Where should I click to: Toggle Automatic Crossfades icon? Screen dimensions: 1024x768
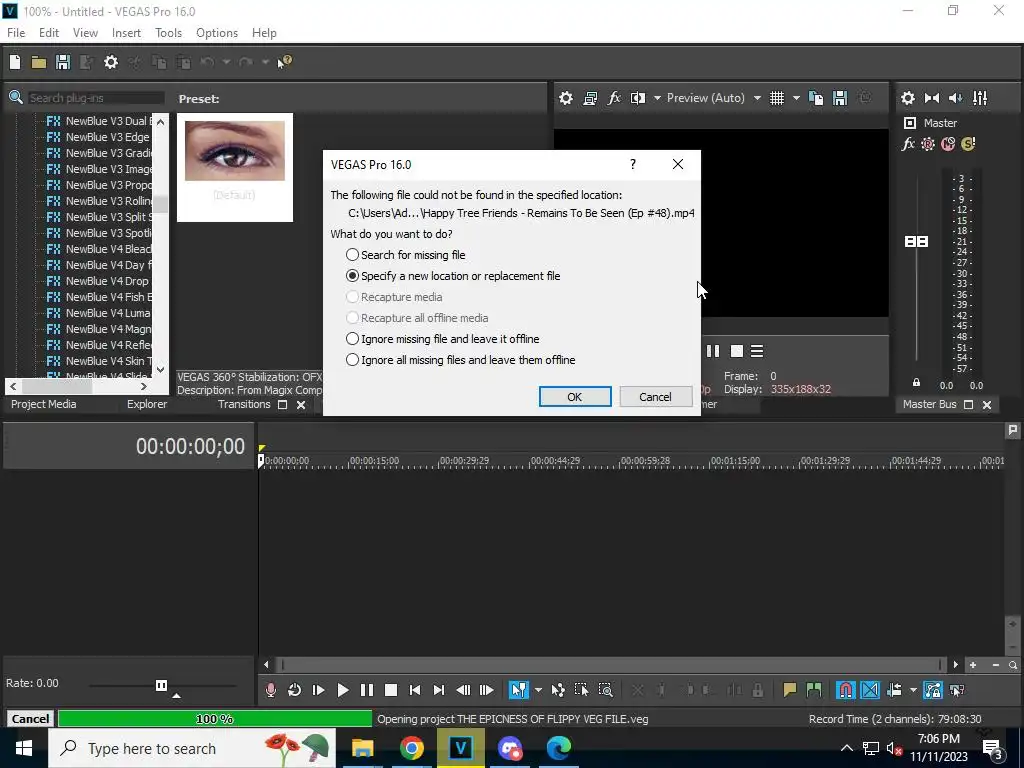coord(870,690)
